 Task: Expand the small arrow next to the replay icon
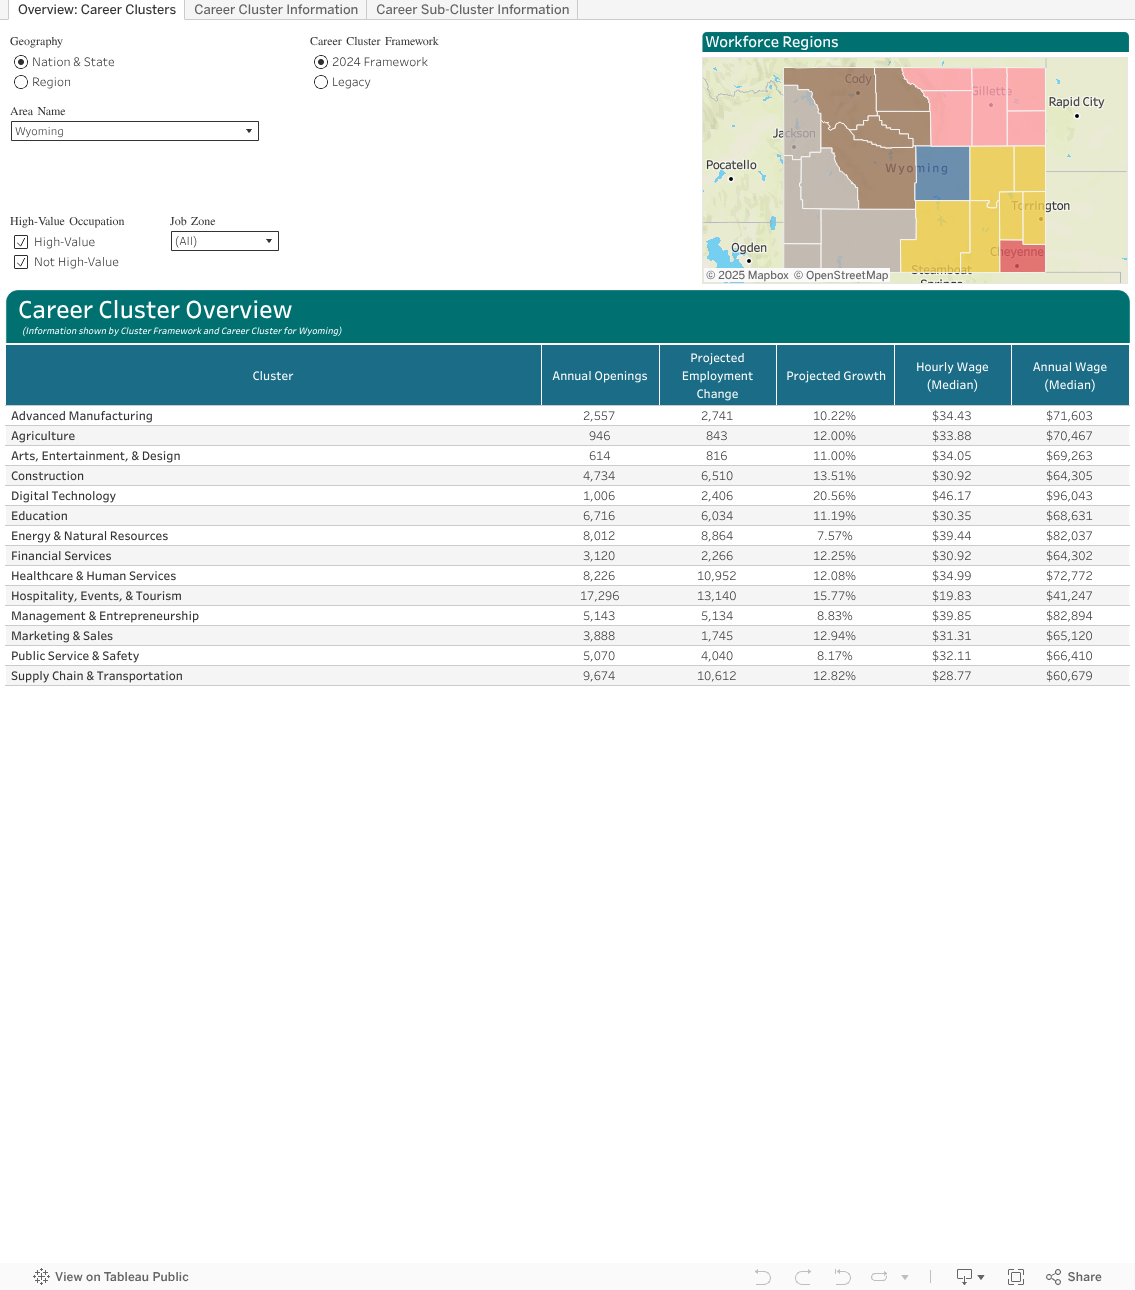[x=905, y=1277]
